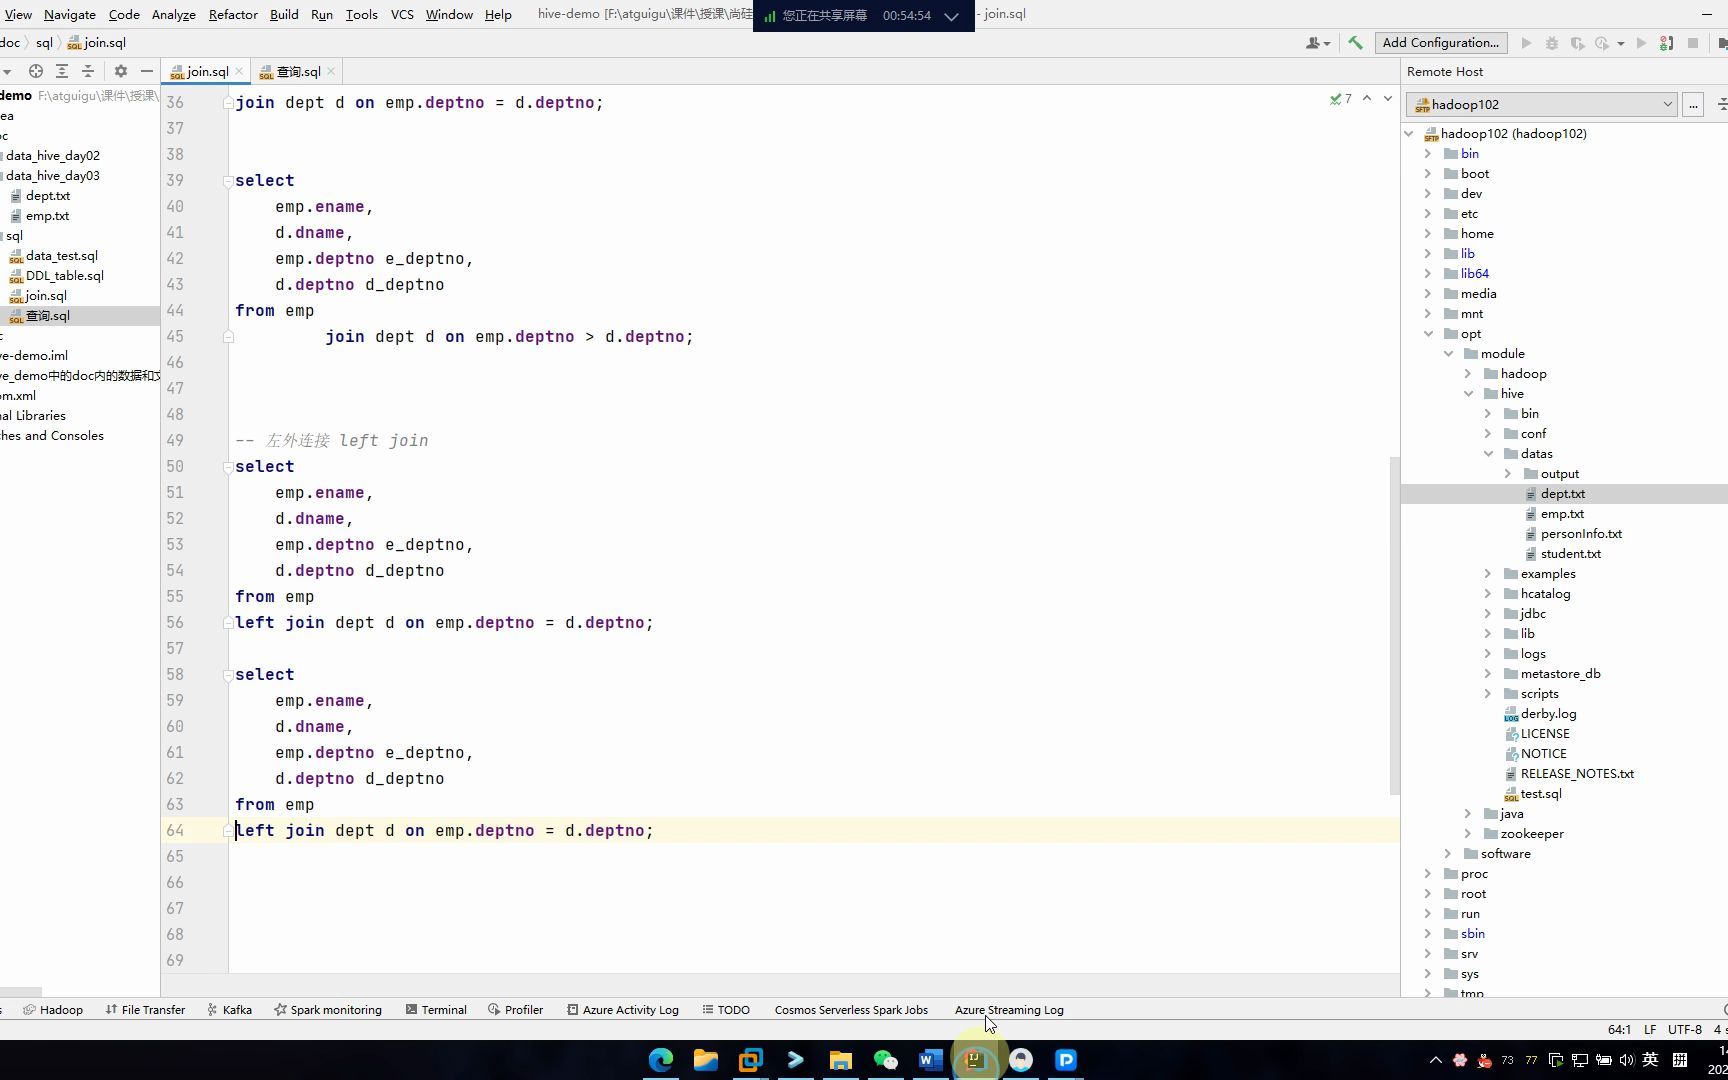Click the LF line separator in status bar
The height and width of the screenshot is (1080, 1728).
pos(1649,1030)
